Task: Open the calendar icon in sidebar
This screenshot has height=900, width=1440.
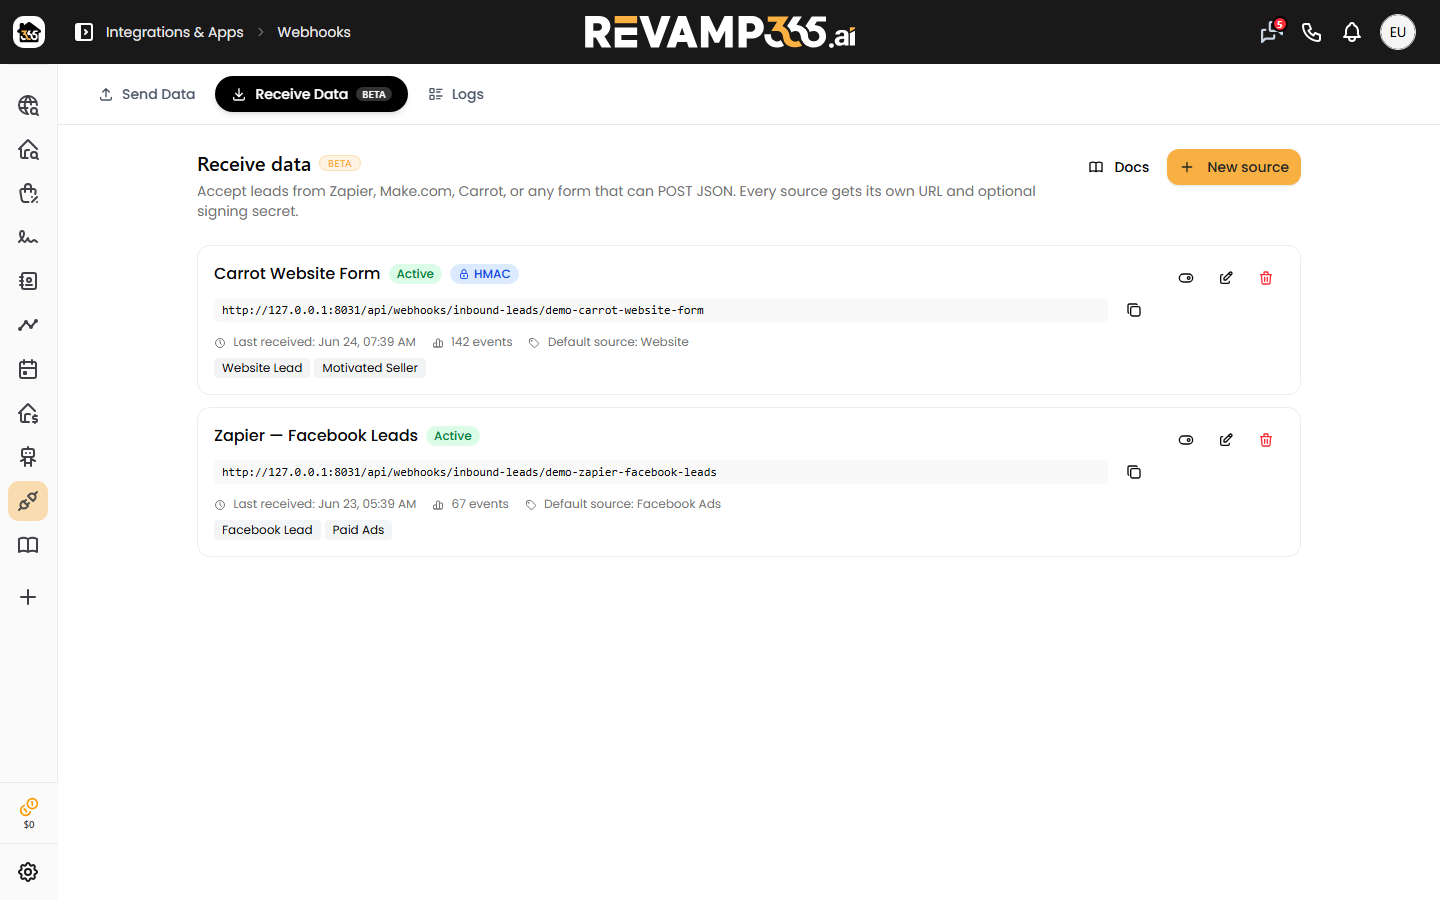Action: [x=28, y=369]
